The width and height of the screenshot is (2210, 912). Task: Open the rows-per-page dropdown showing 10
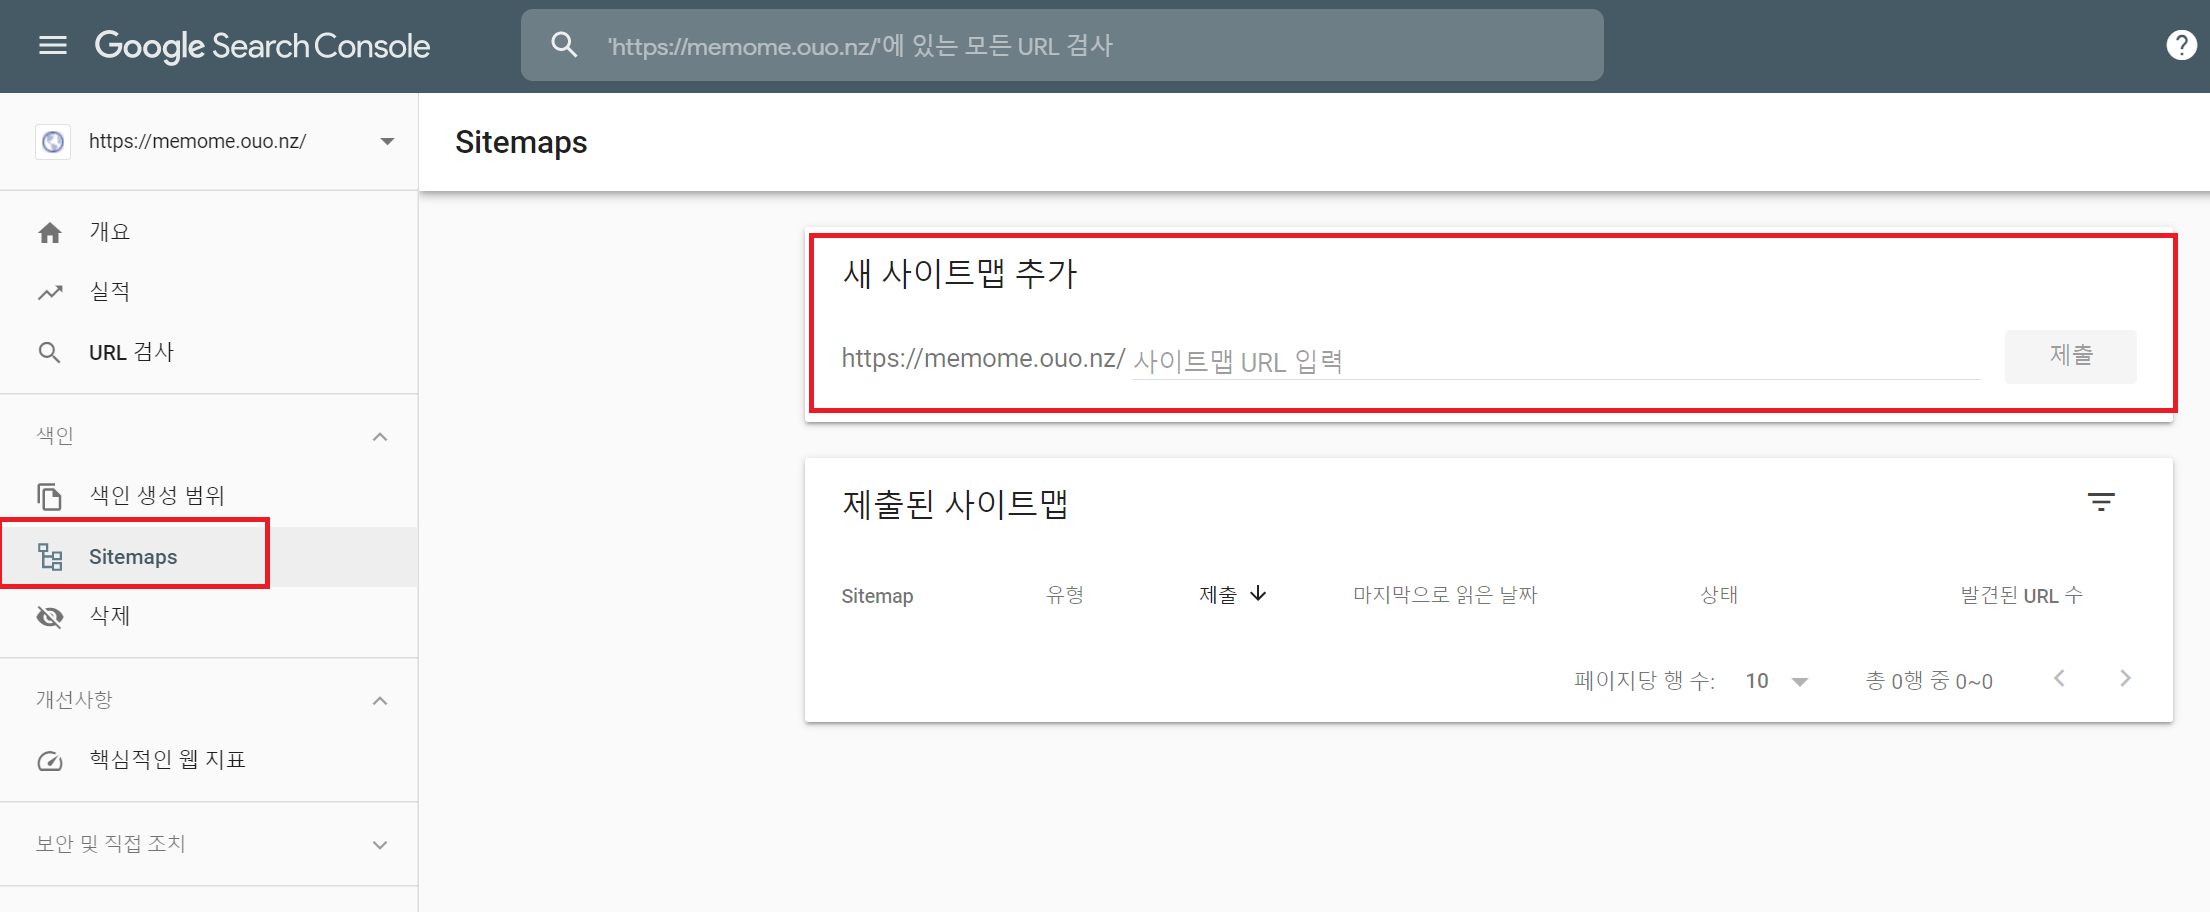click(1777, 681)
